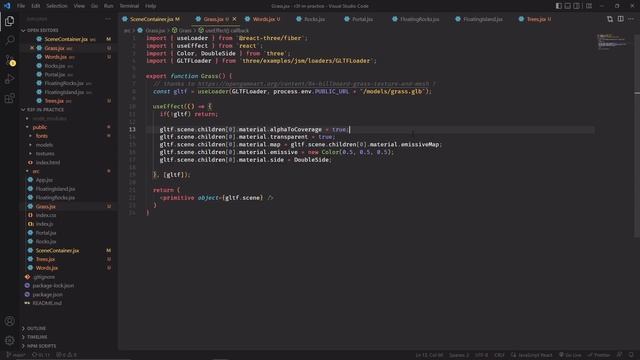The width and height of the screenshot is (640, 360).
Task: Expand the textures folder
Action: (x=45, y=153)
